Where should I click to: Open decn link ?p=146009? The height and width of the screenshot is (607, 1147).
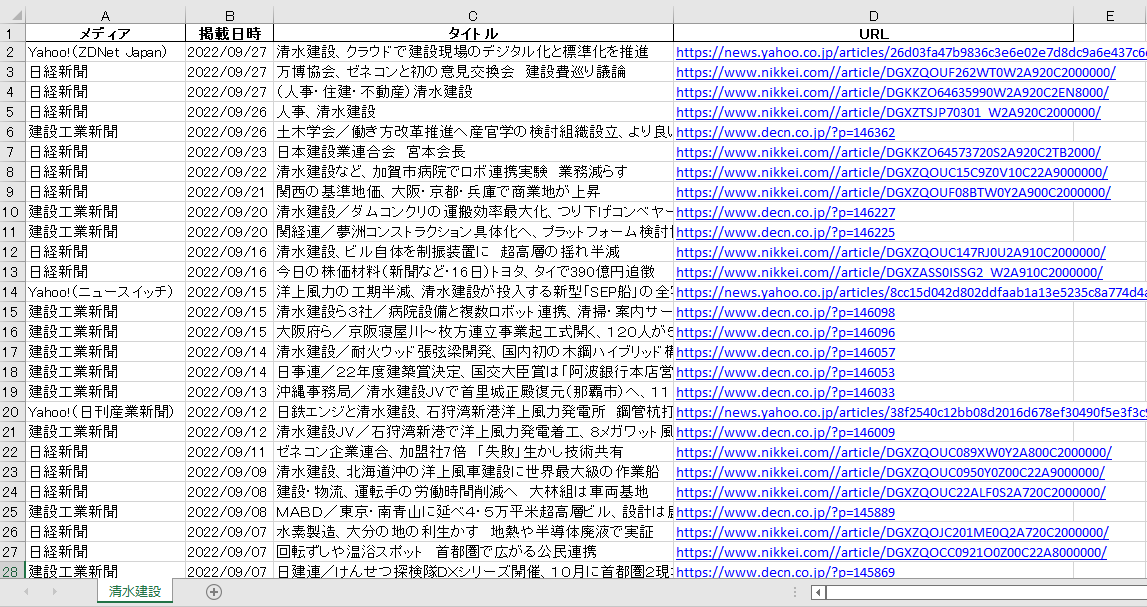(x=785, y=432)
